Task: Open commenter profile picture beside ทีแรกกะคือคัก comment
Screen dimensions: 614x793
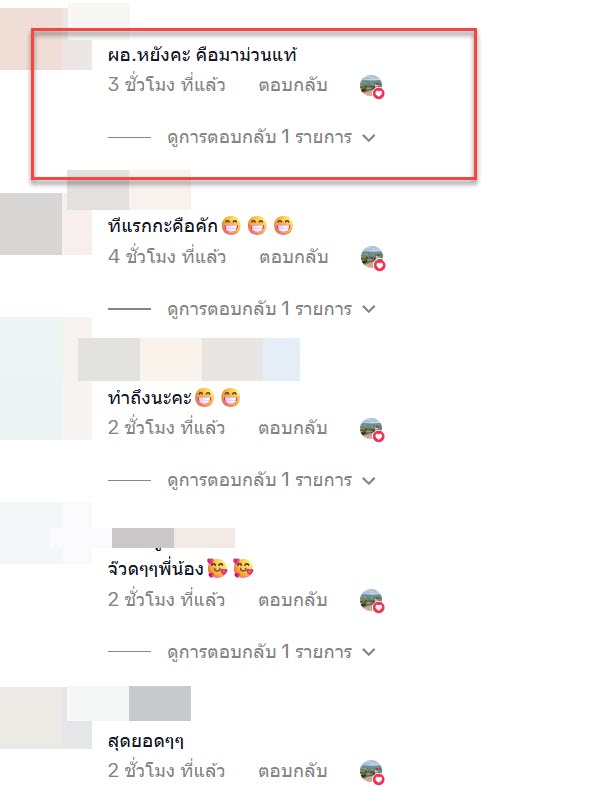Action: 46,223
